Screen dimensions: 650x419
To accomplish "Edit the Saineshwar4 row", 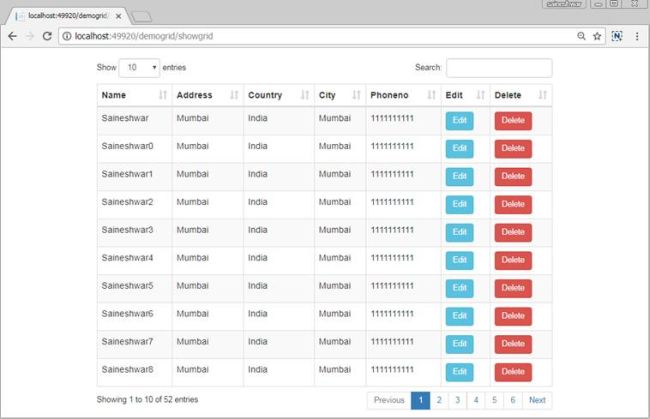I will pyautogui.click(x=459, y=260).
